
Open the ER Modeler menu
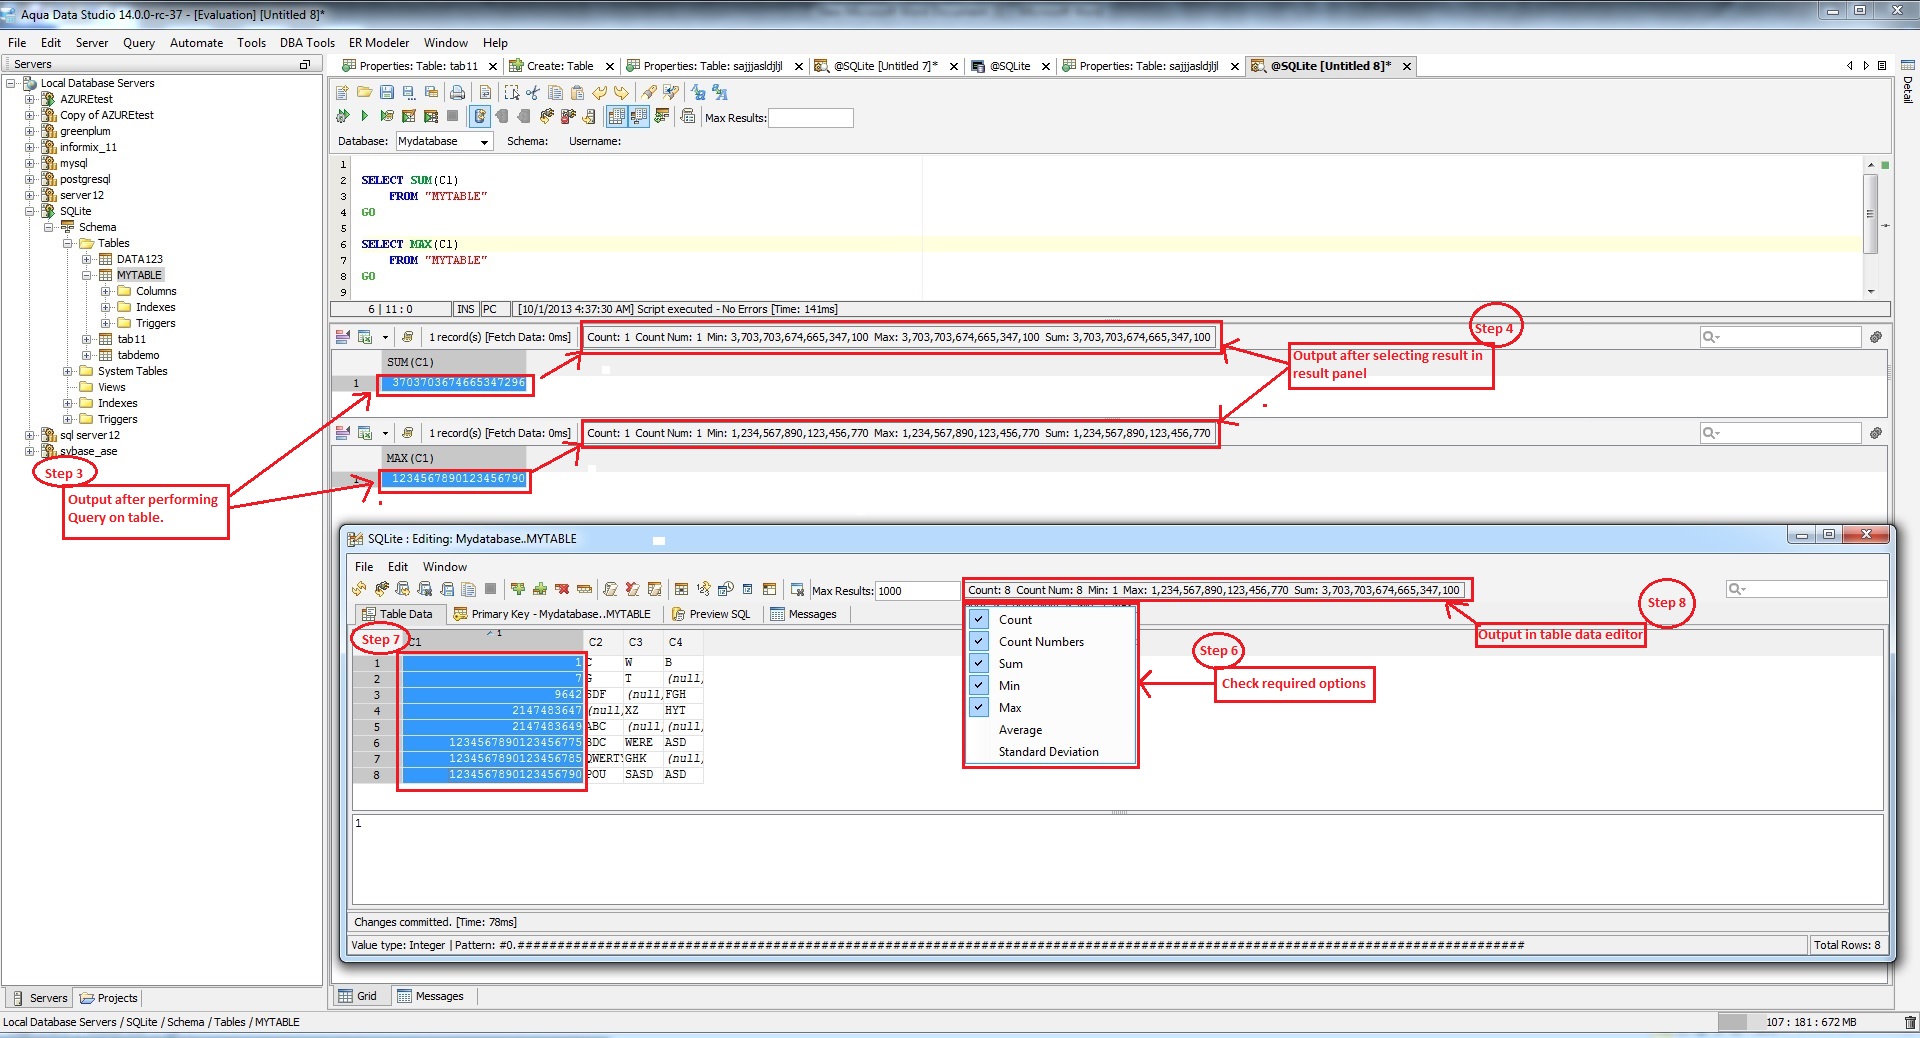(x=379, y=43)
